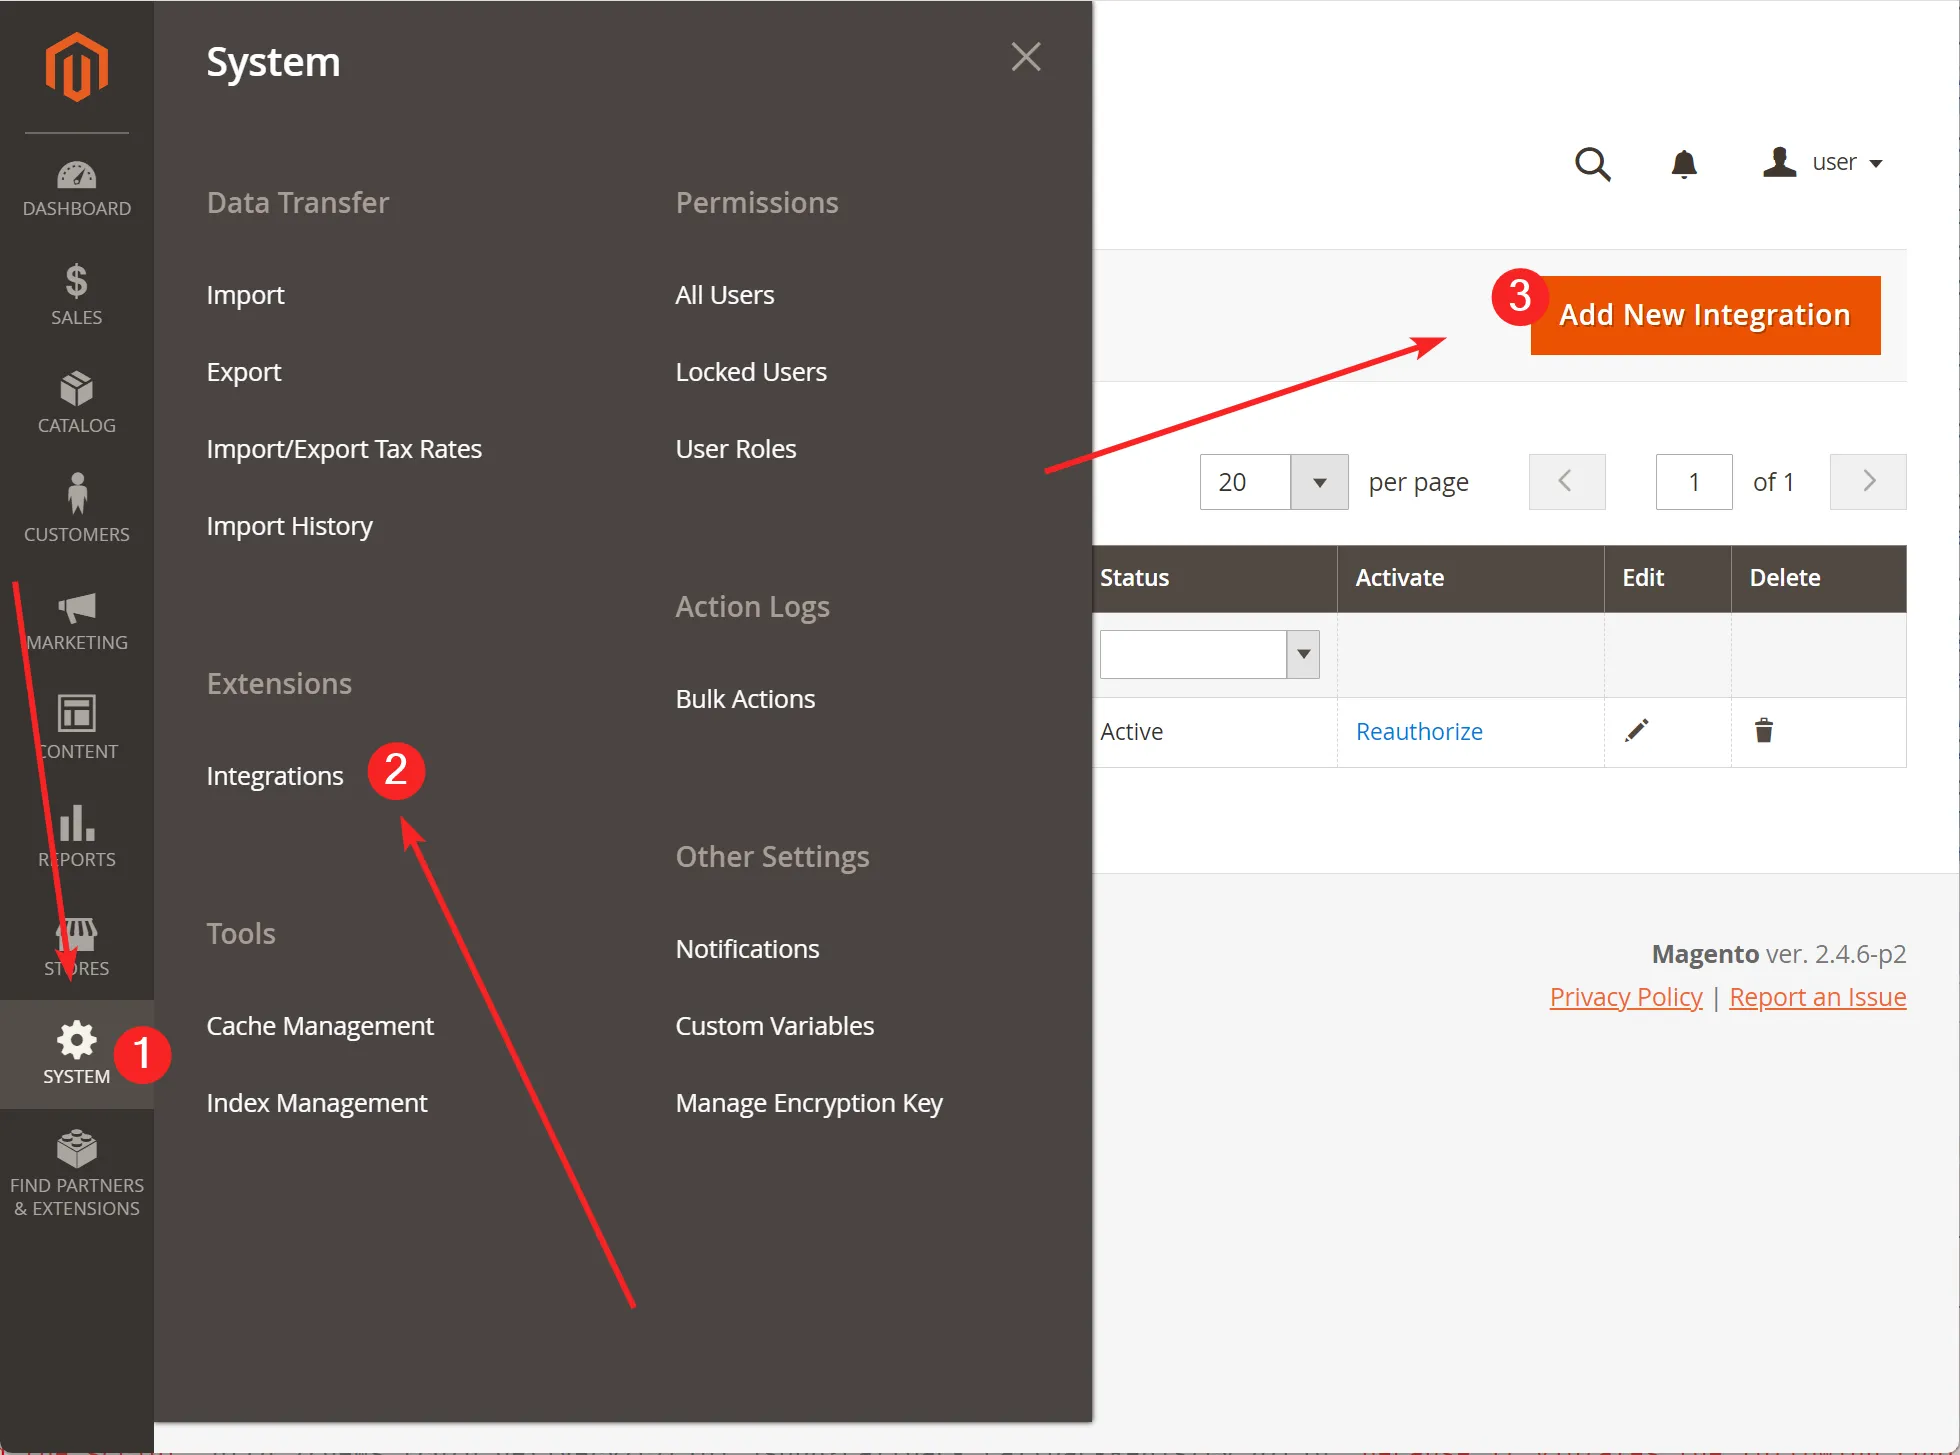This screenshot has height=1455, width=1960.
Task: Expand the per page dropdown arrow
Action: tap(1319, 482)
